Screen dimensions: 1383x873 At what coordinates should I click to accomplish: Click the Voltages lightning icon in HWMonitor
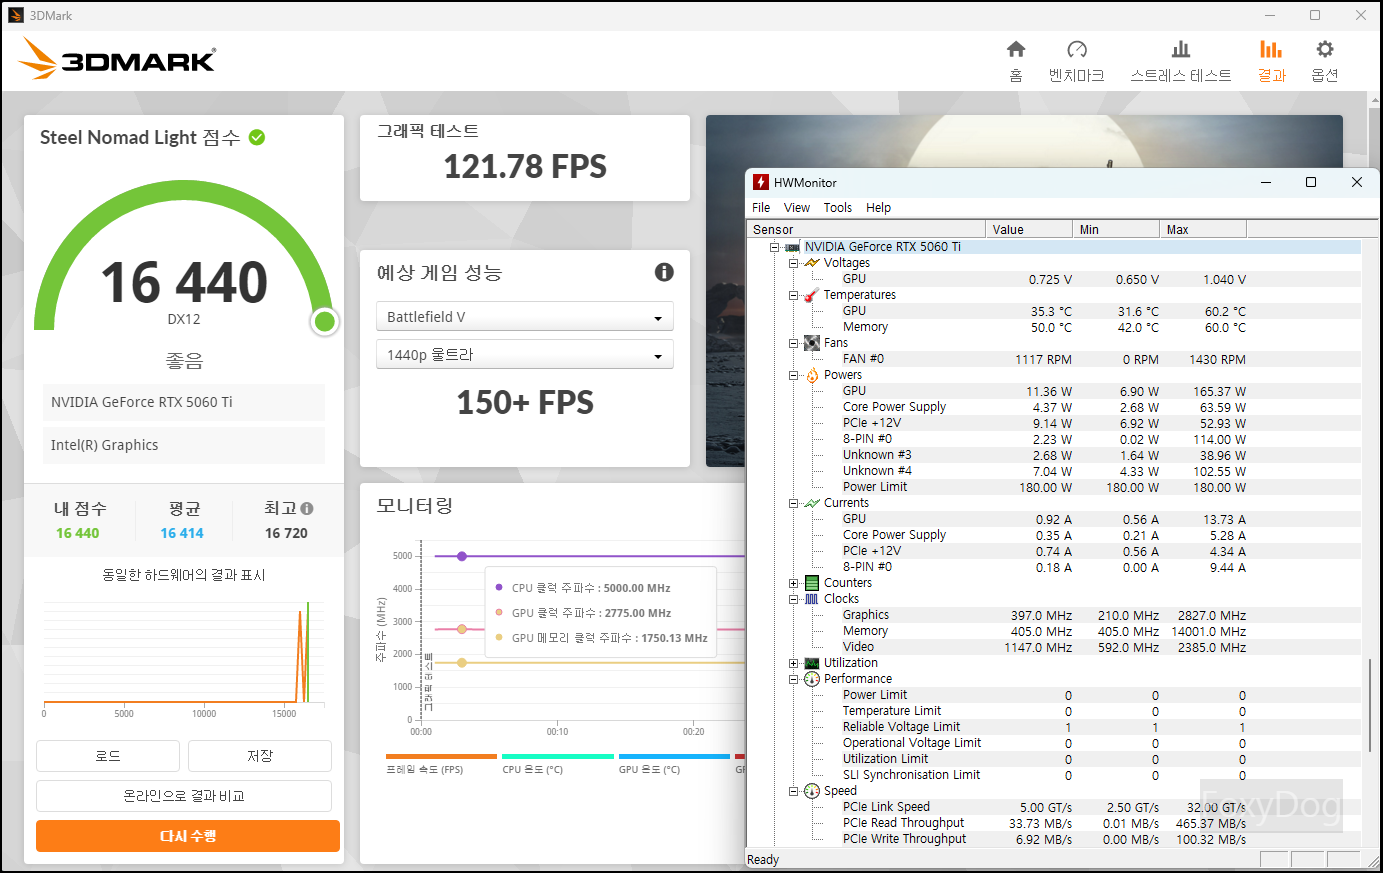[812, 263]
